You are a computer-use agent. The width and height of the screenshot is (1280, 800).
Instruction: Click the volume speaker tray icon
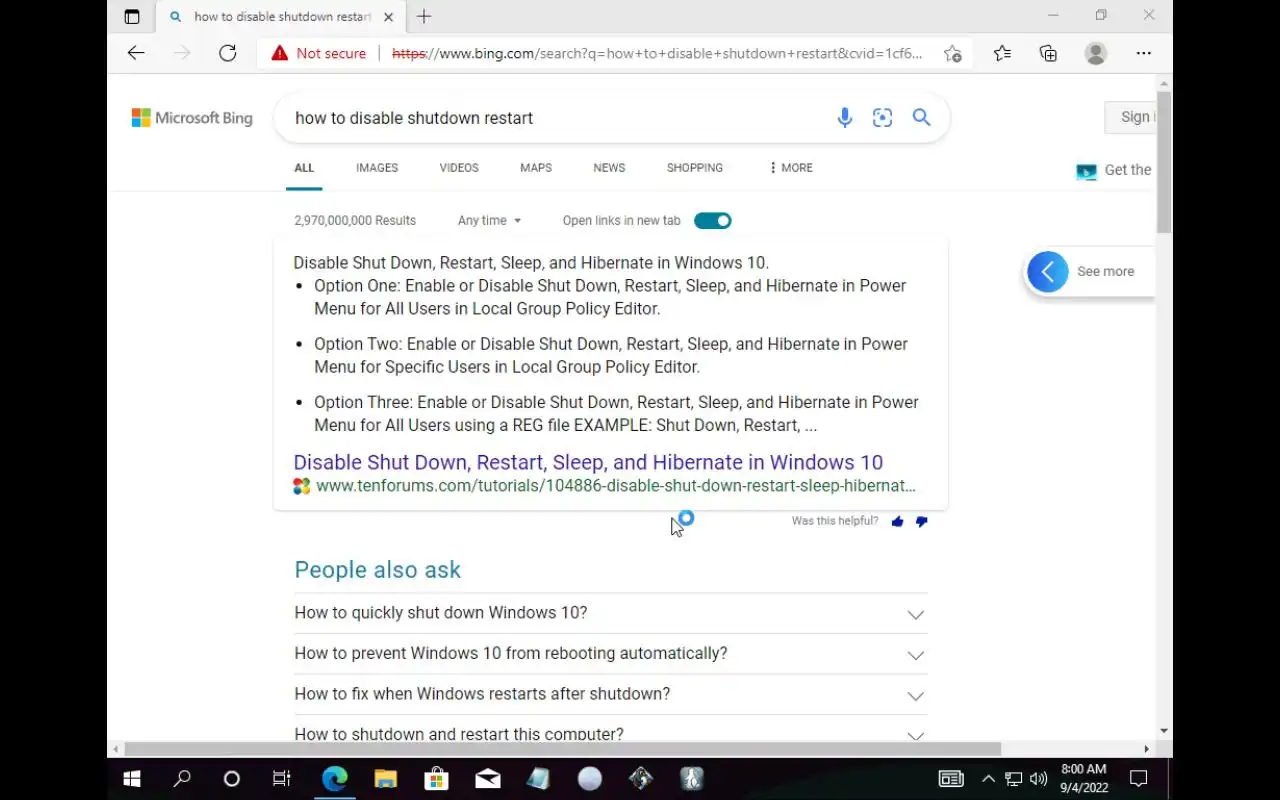point(1039,779)
